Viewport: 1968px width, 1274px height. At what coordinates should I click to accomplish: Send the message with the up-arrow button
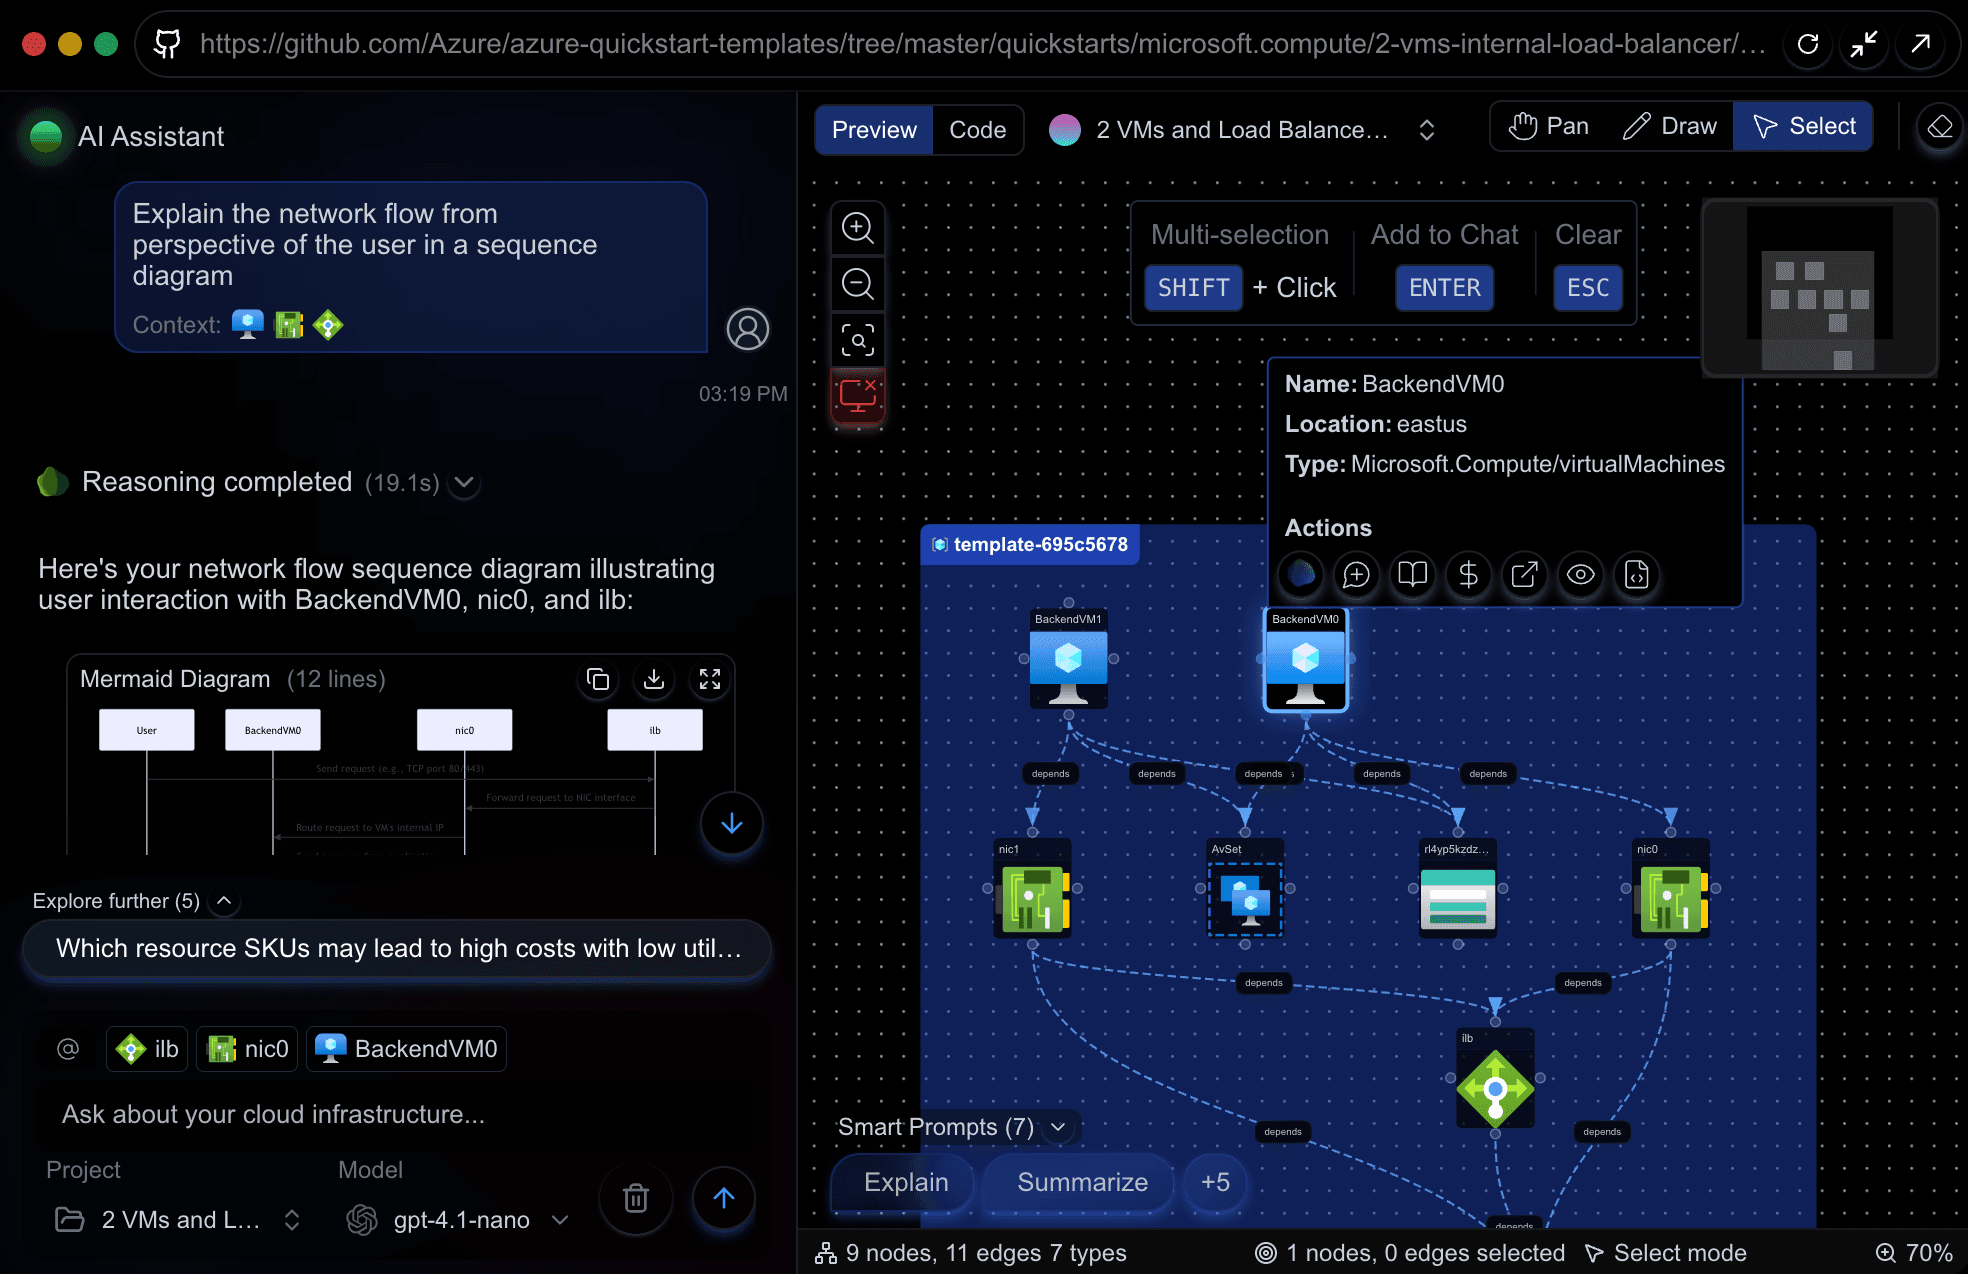point(724,1198)
